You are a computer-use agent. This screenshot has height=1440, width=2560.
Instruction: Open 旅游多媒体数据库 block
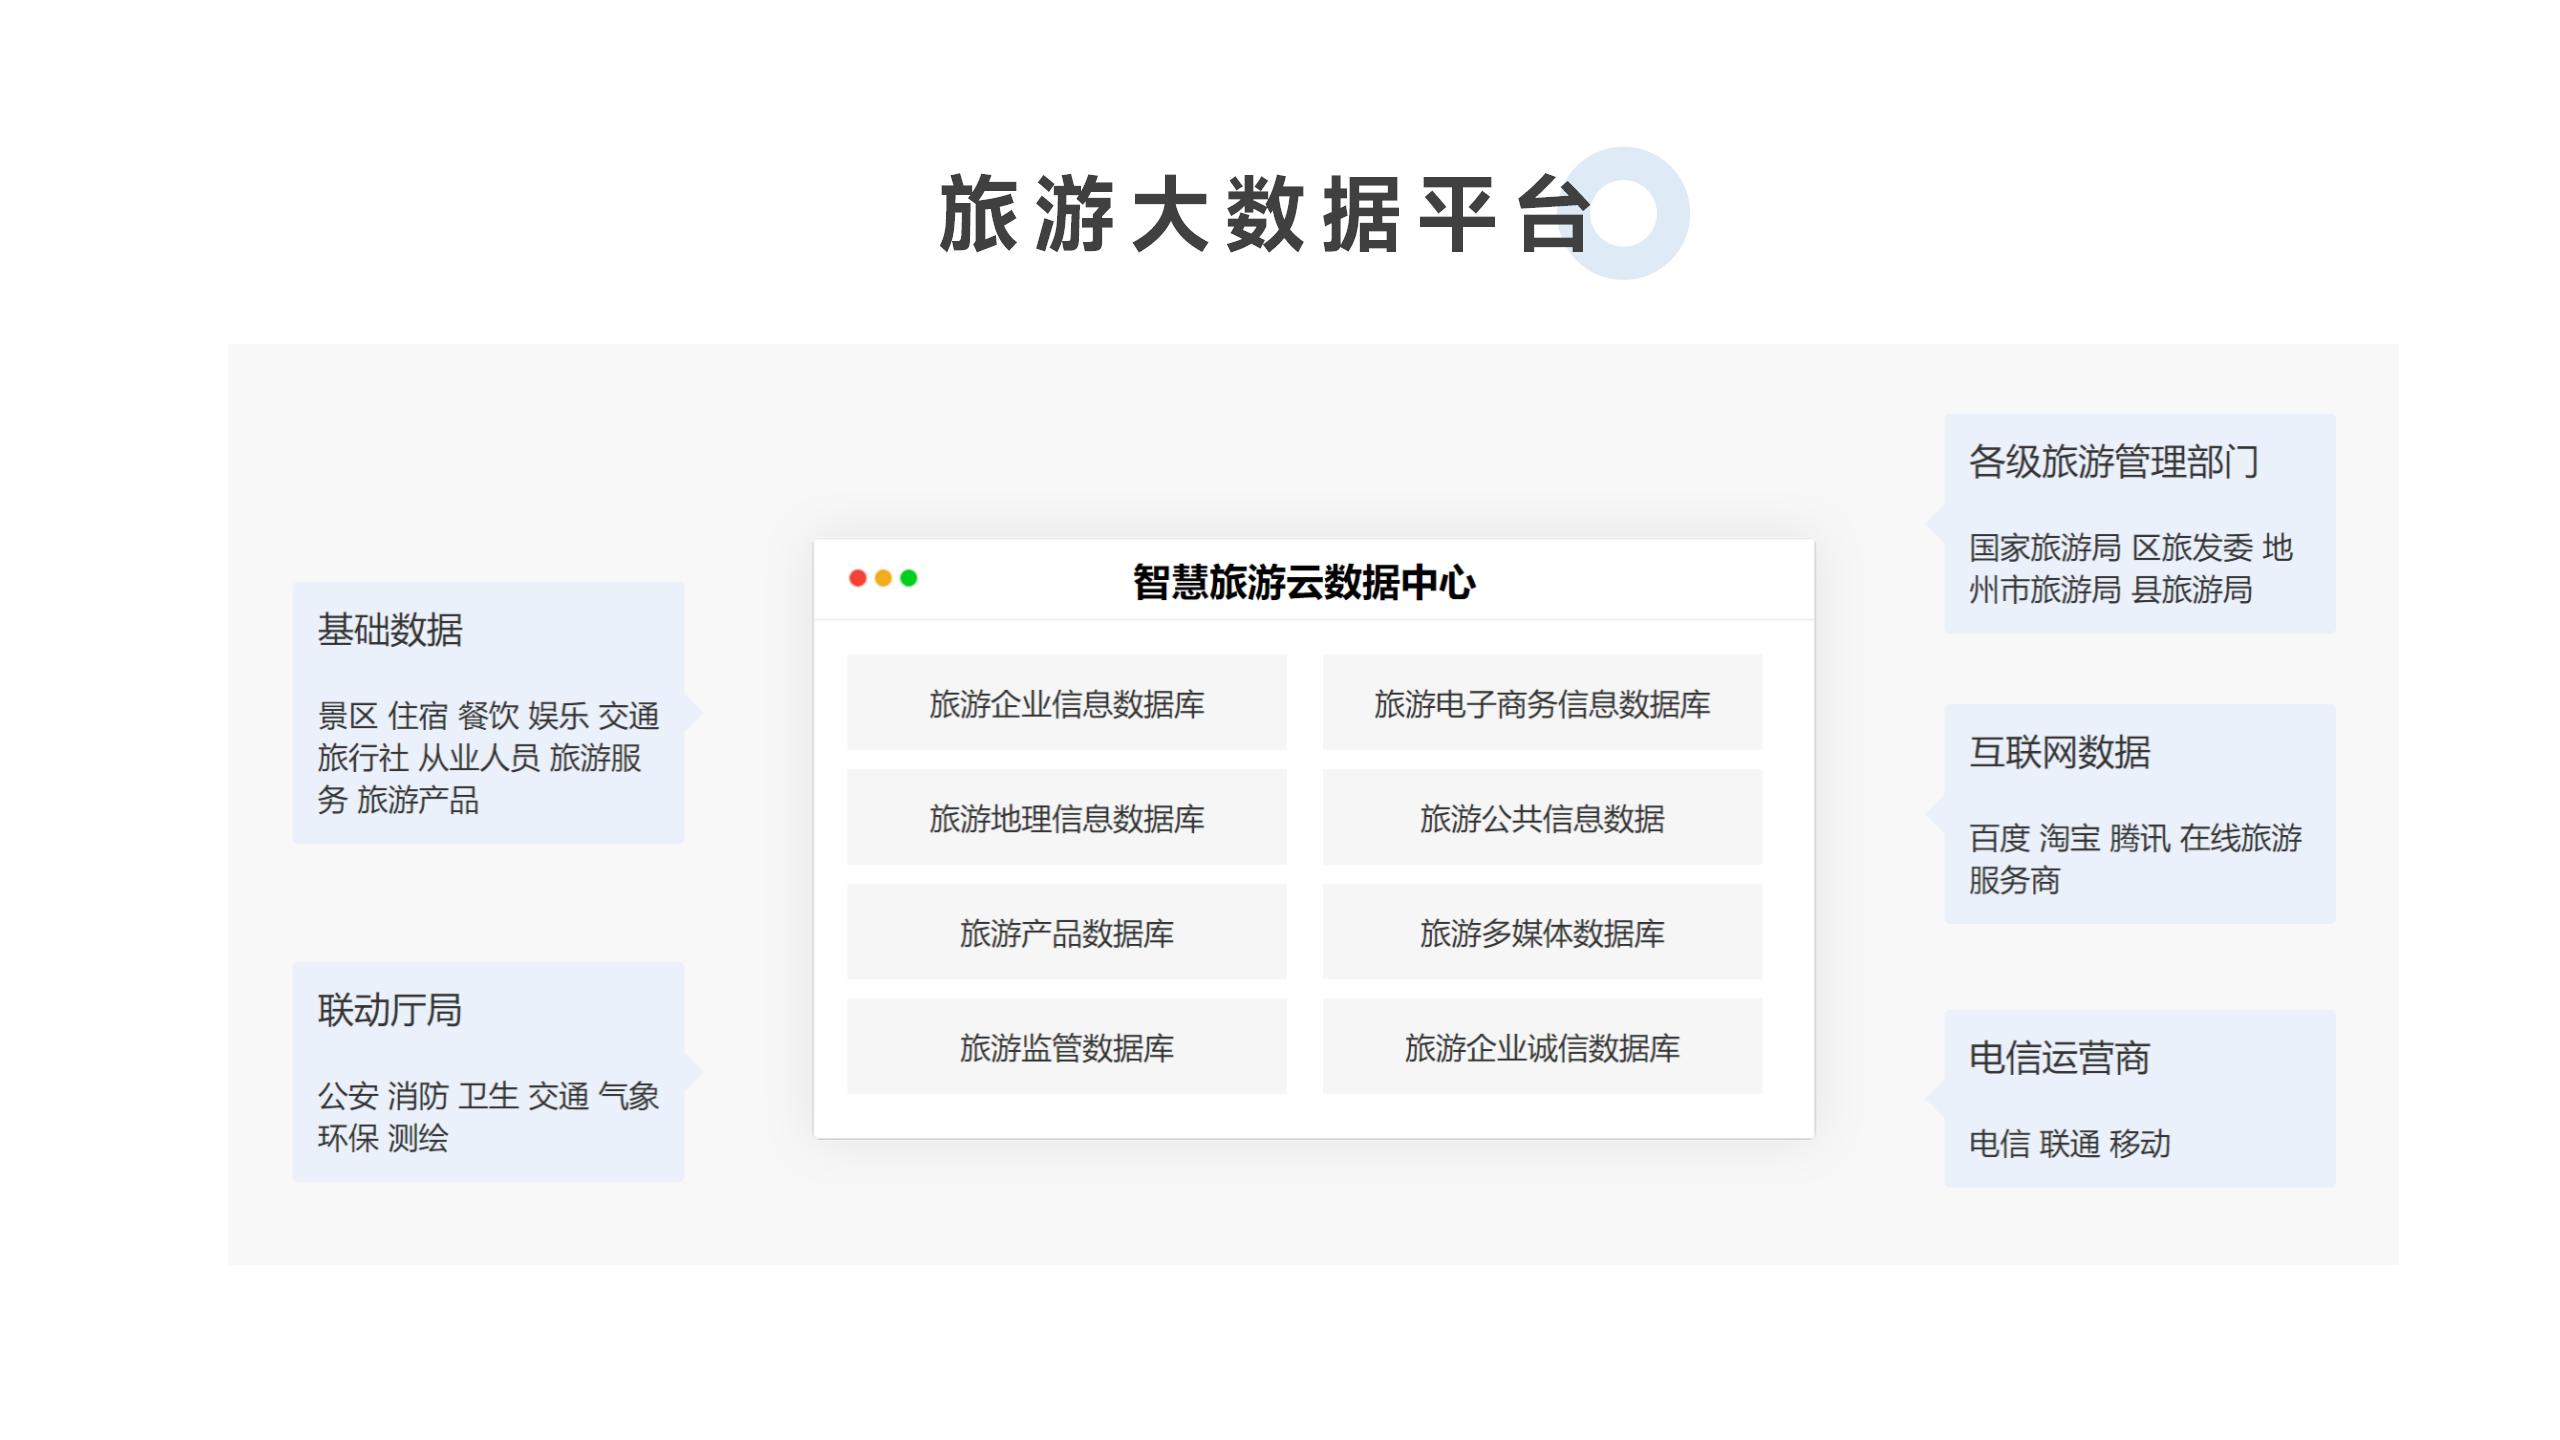(x=1541, y=932)
